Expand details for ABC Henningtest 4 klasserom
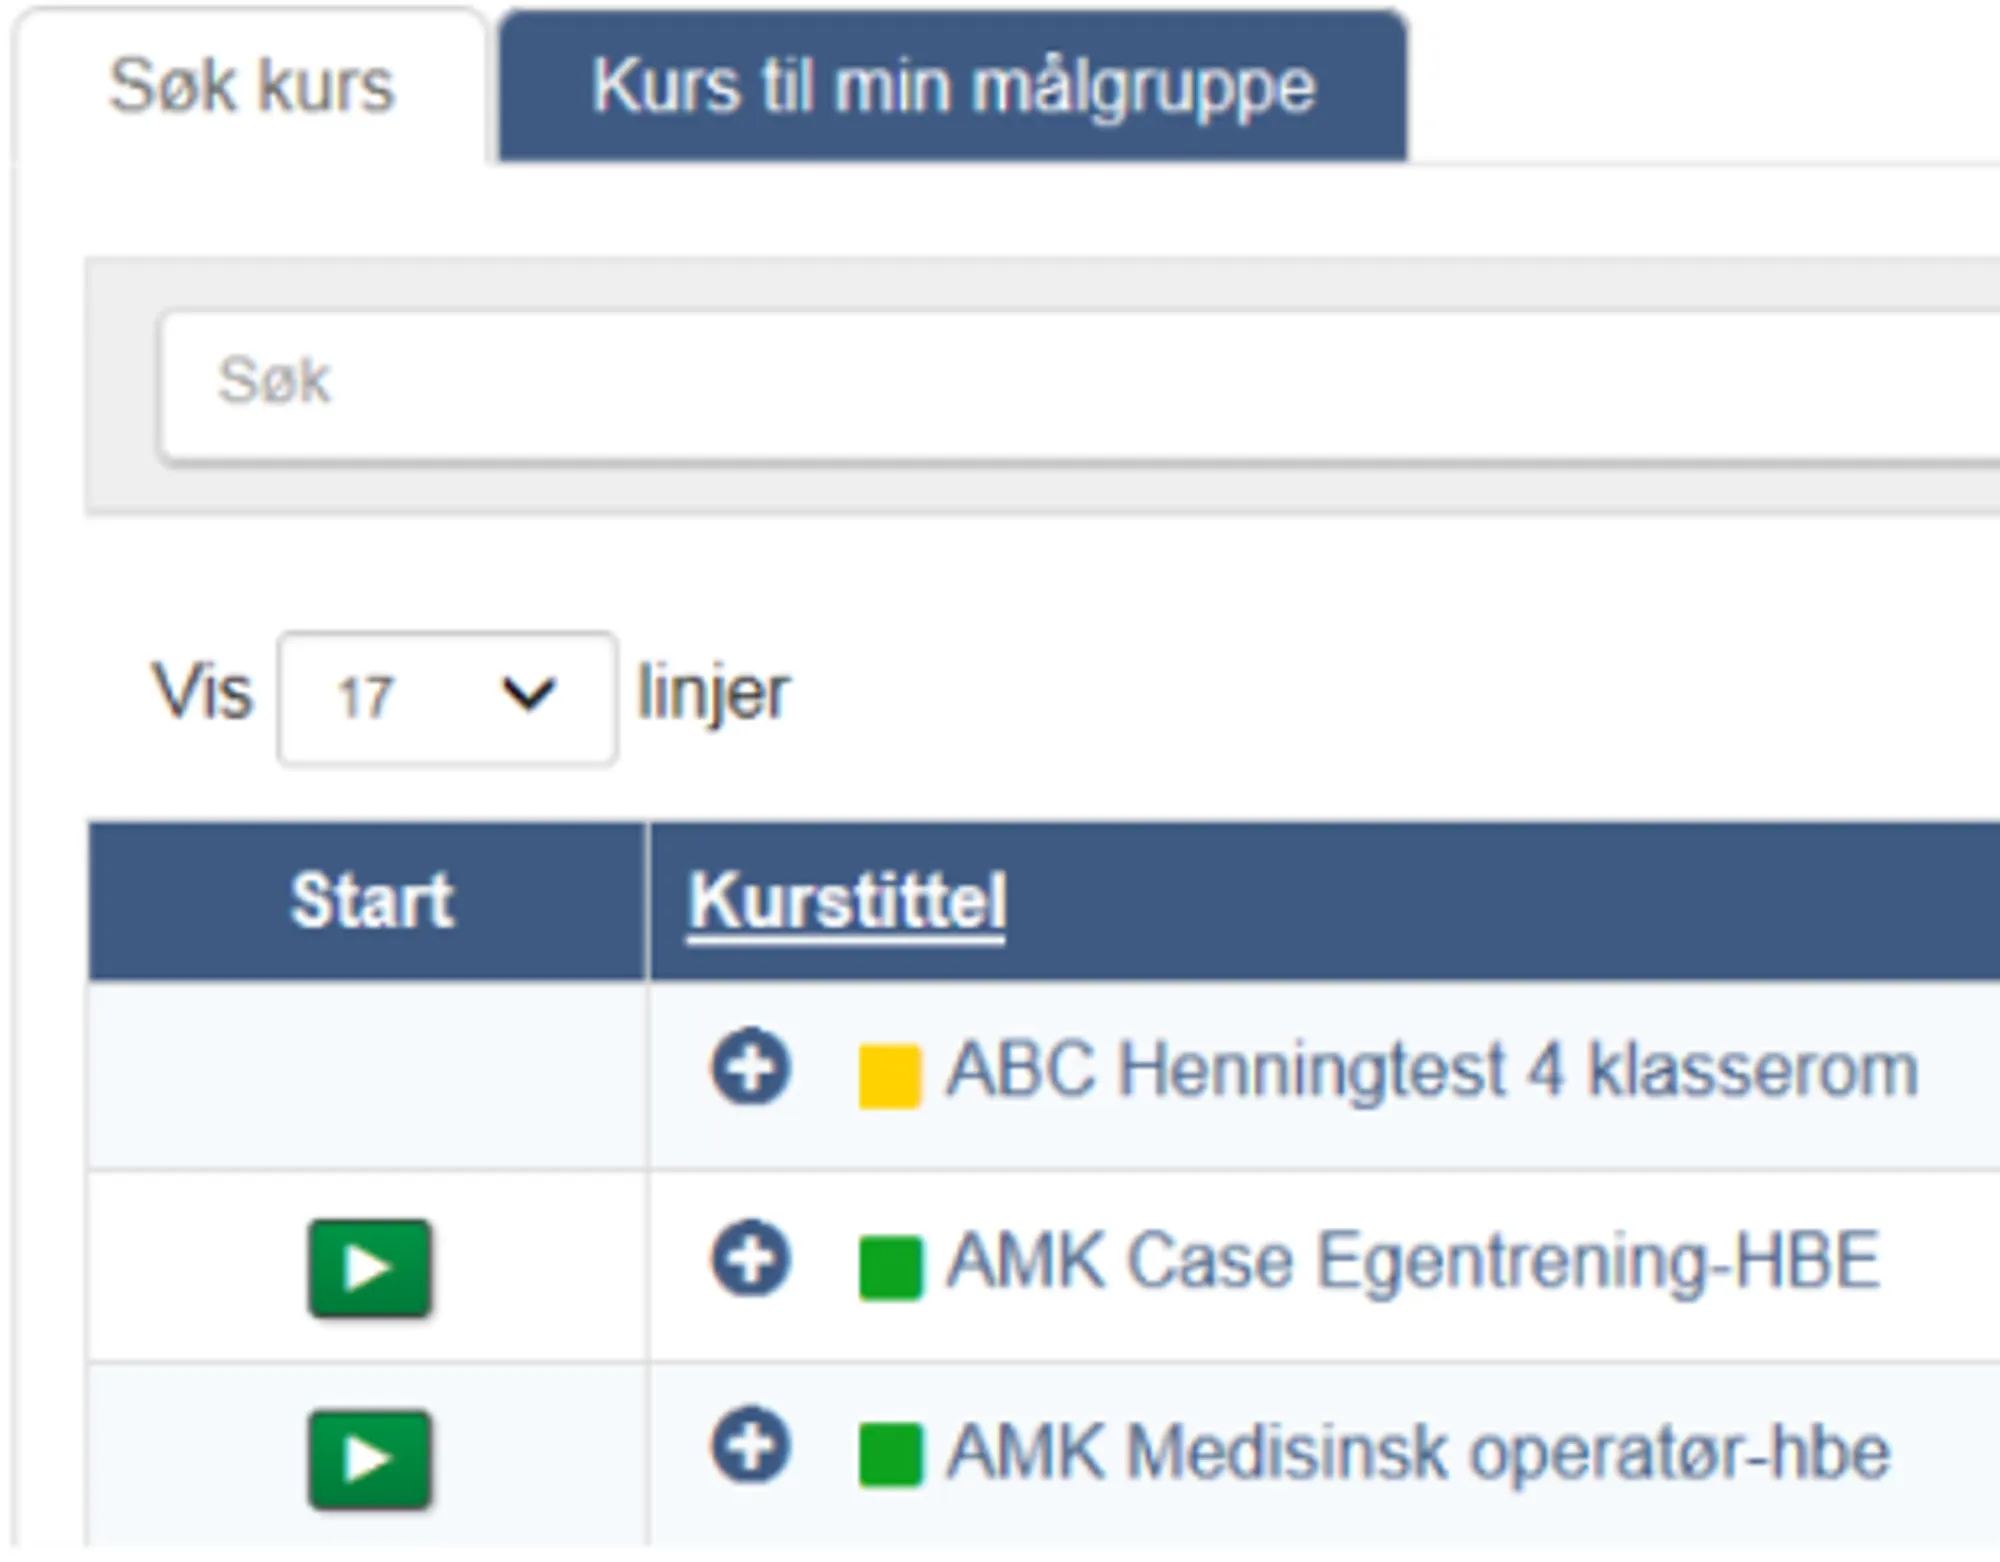This screenshot has height=1562, width=2000. [751, 1066]
